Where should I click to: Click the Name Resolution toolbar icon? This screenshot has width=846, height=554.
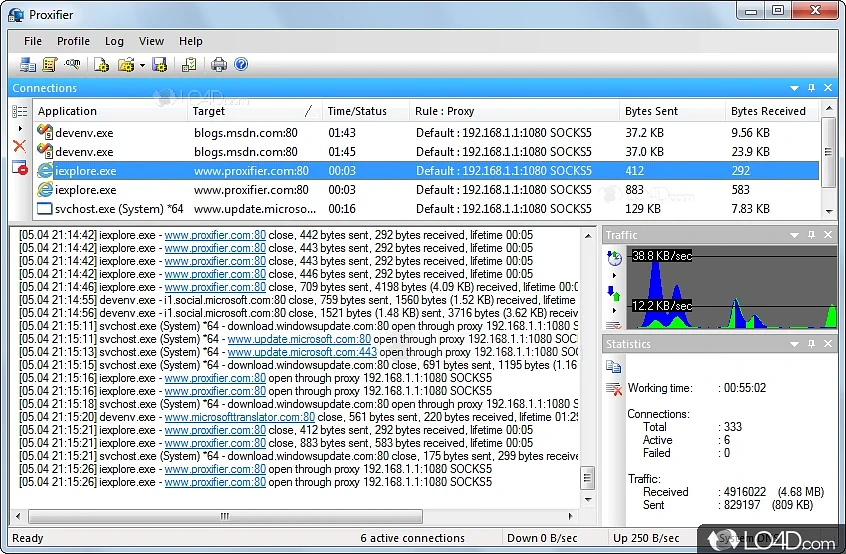(x=73, y=65)
